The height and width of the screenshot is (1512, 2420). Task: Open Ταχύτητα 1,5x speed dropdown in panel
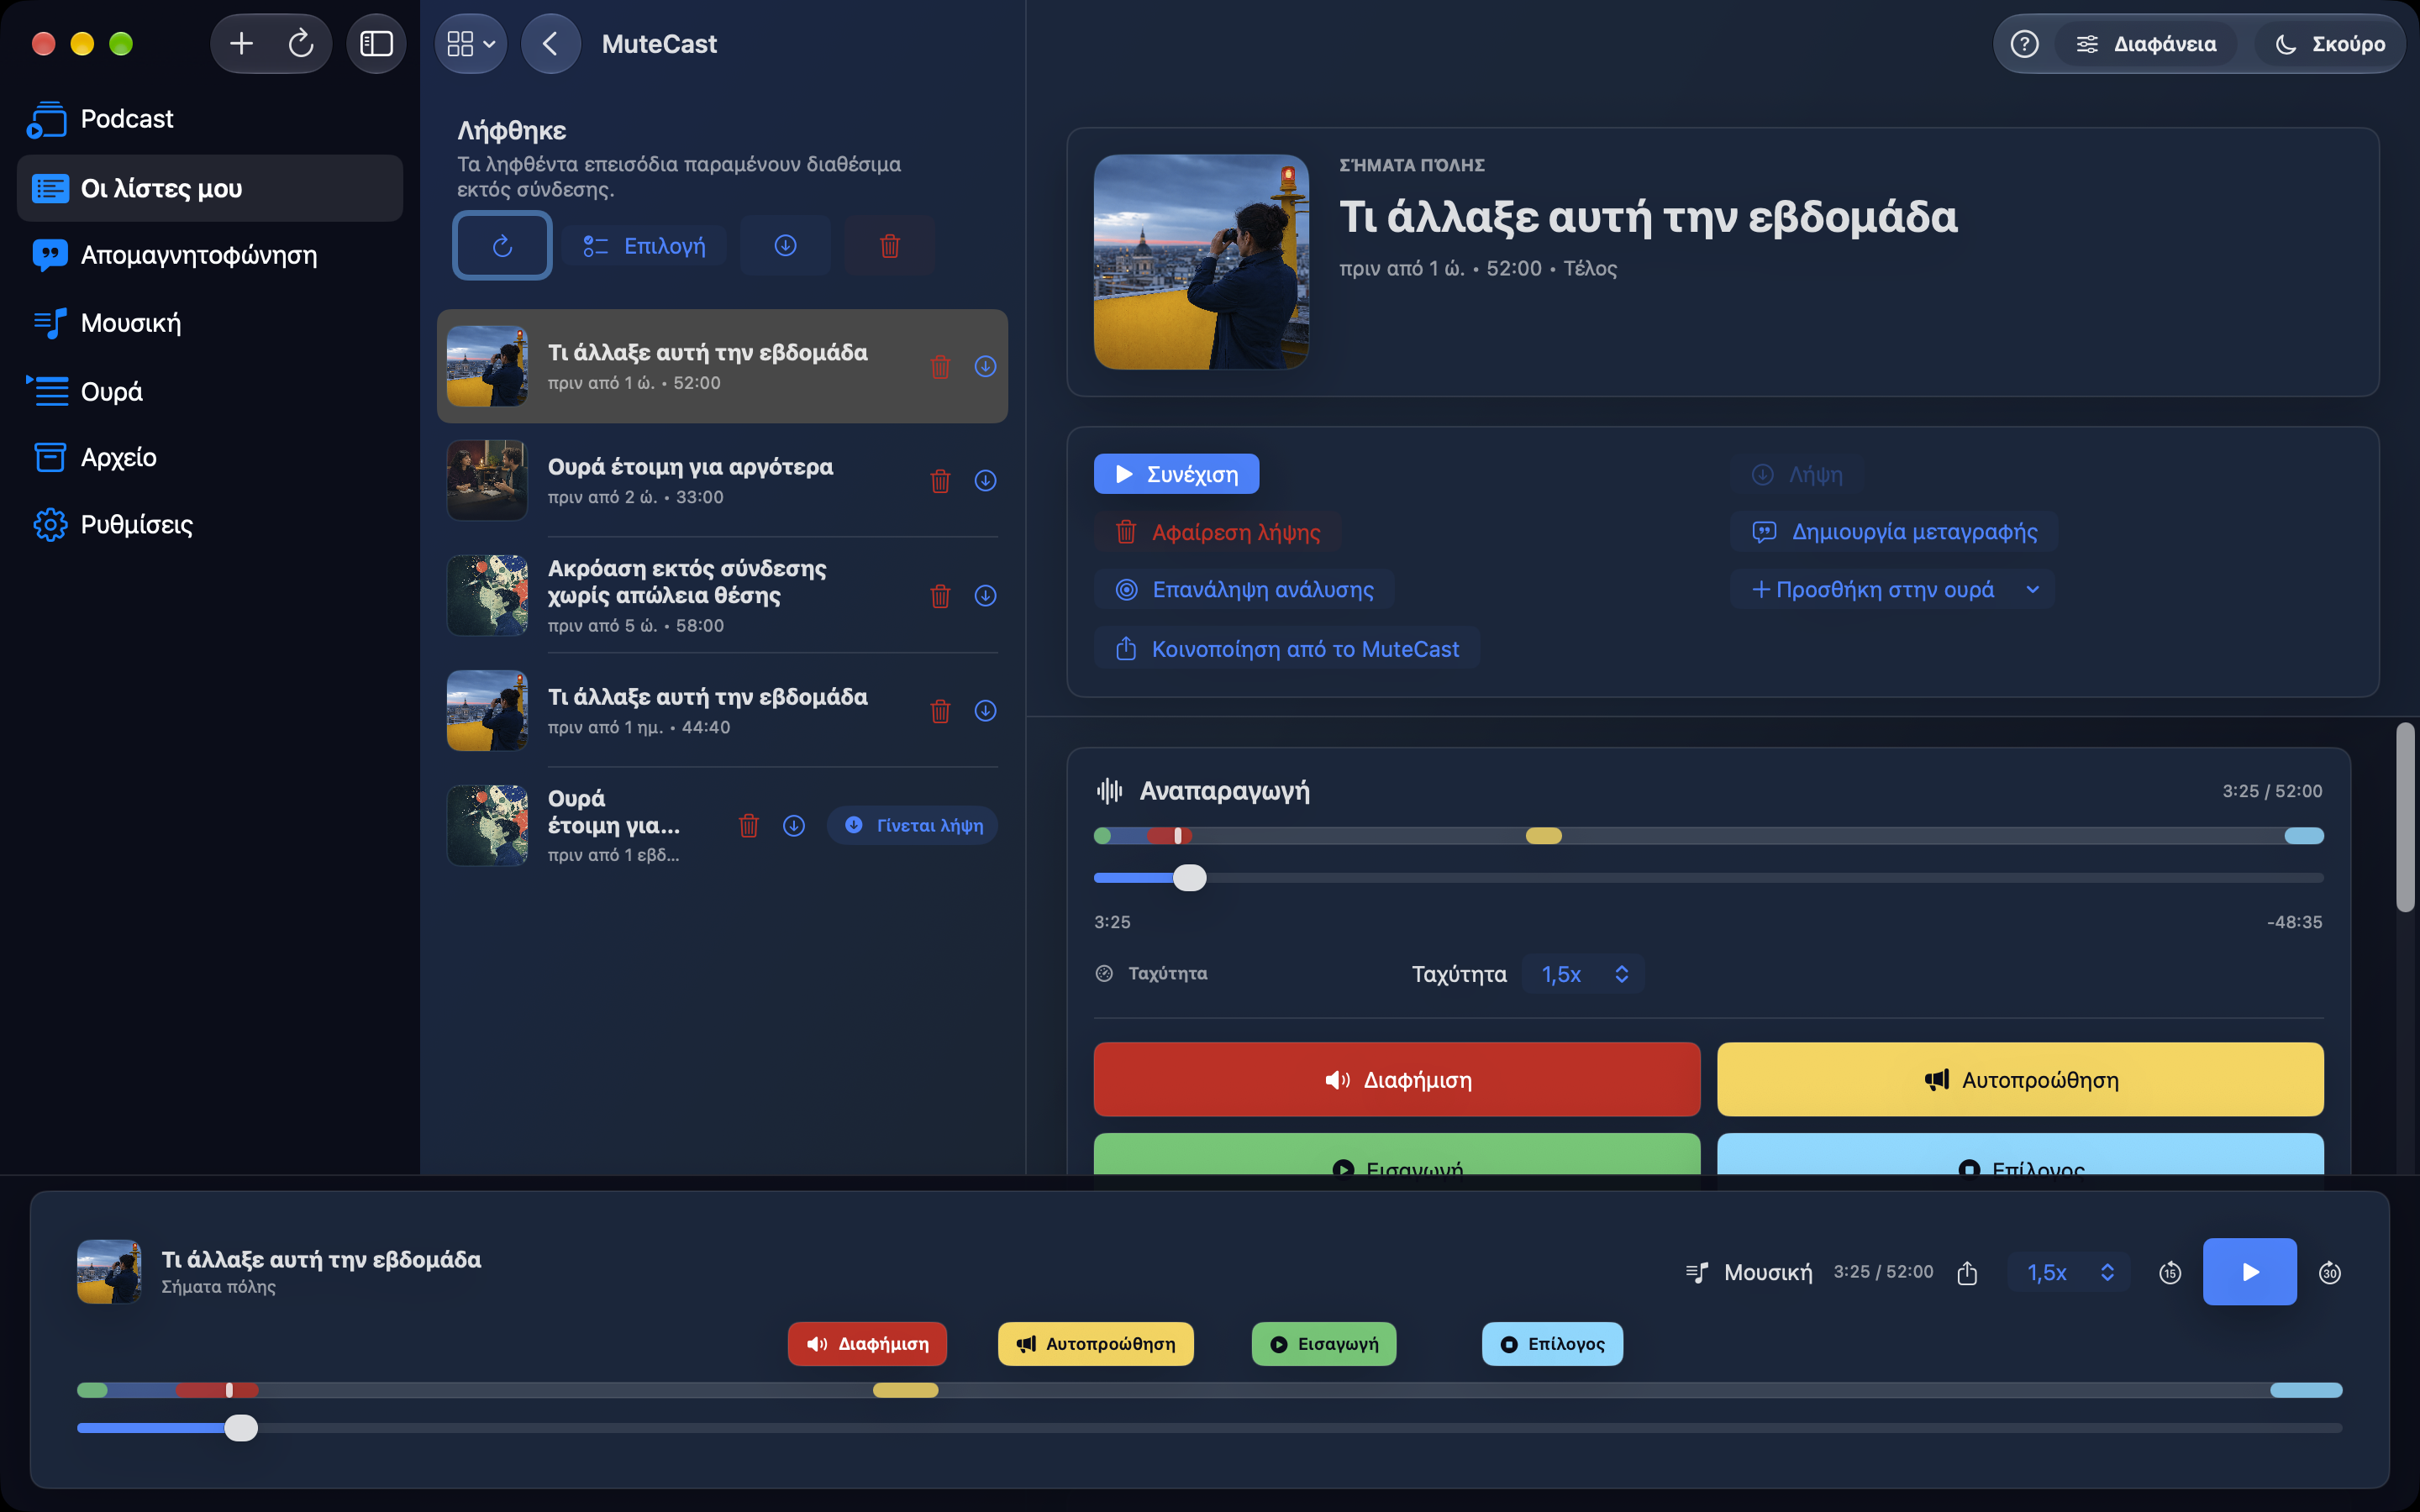tap(1584, 974)
